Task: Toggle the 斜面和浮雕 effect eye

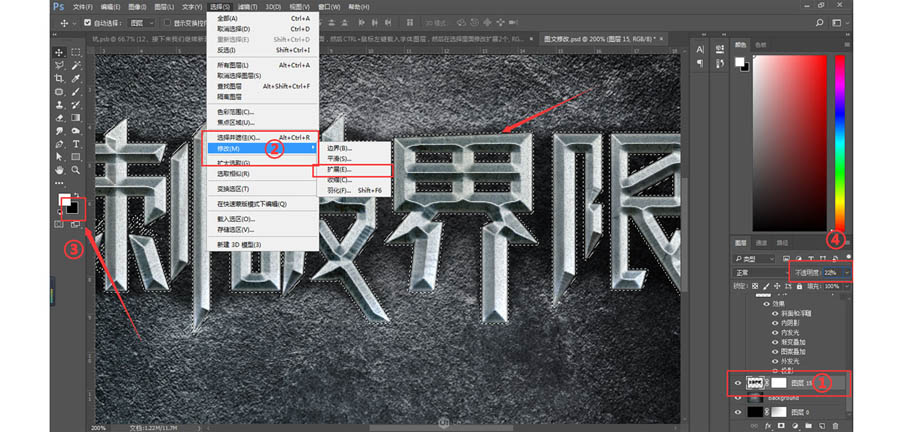Action: pos(776,314)
